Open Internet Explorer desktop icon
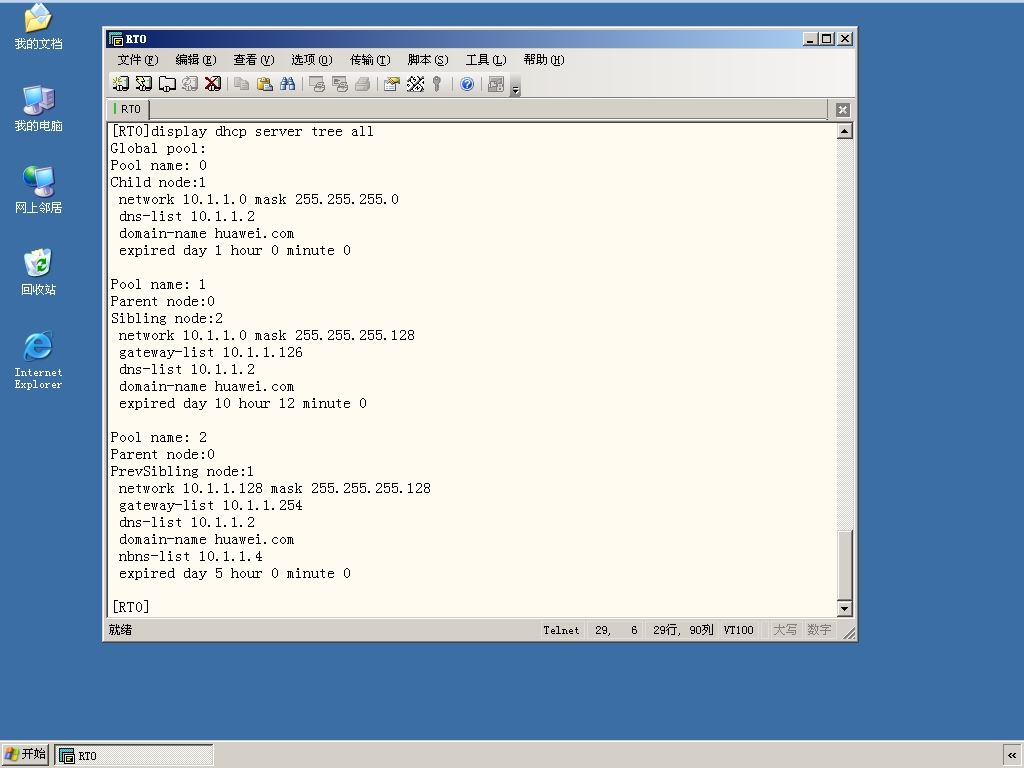 pyautogui.click(x=38, y=360)
